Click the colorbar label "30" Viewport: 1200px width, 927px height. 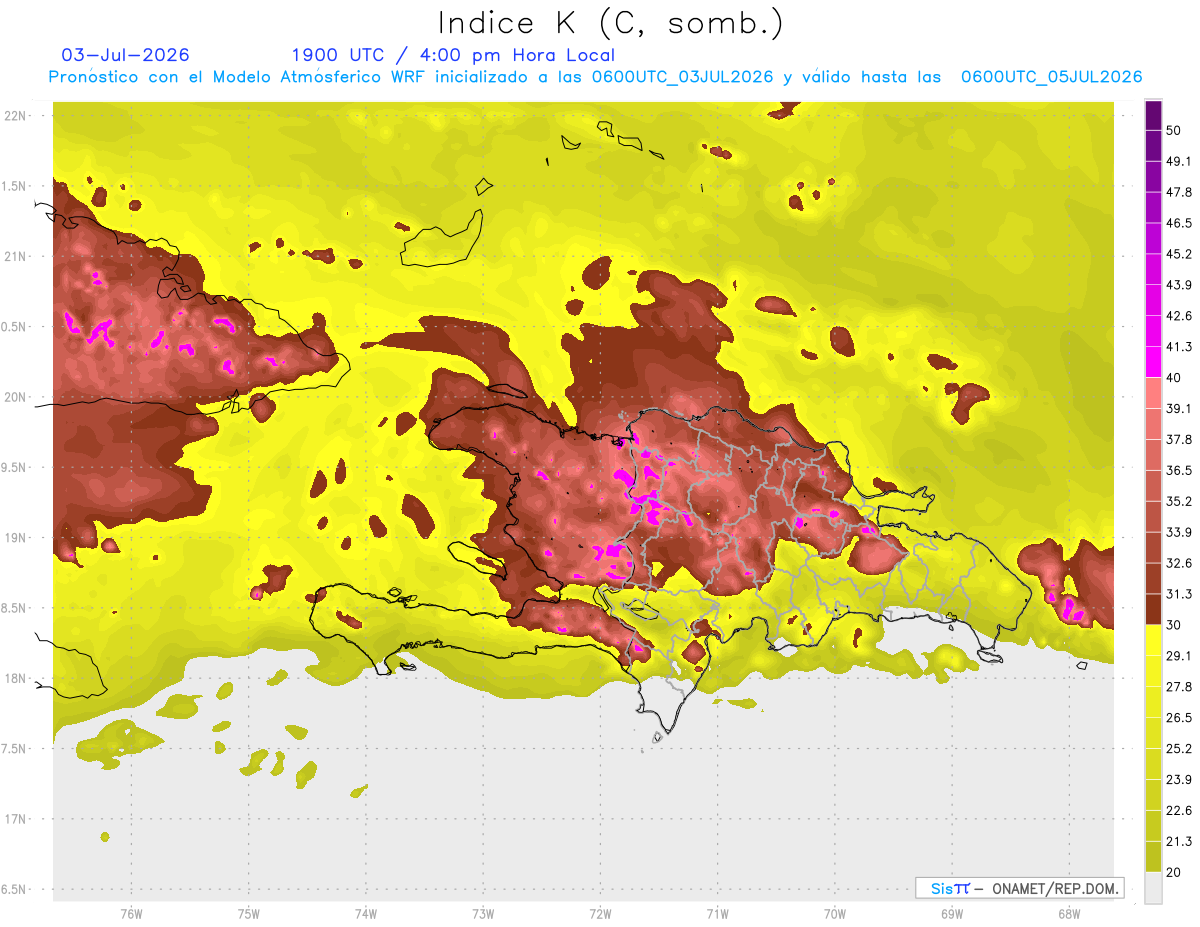1174,625
